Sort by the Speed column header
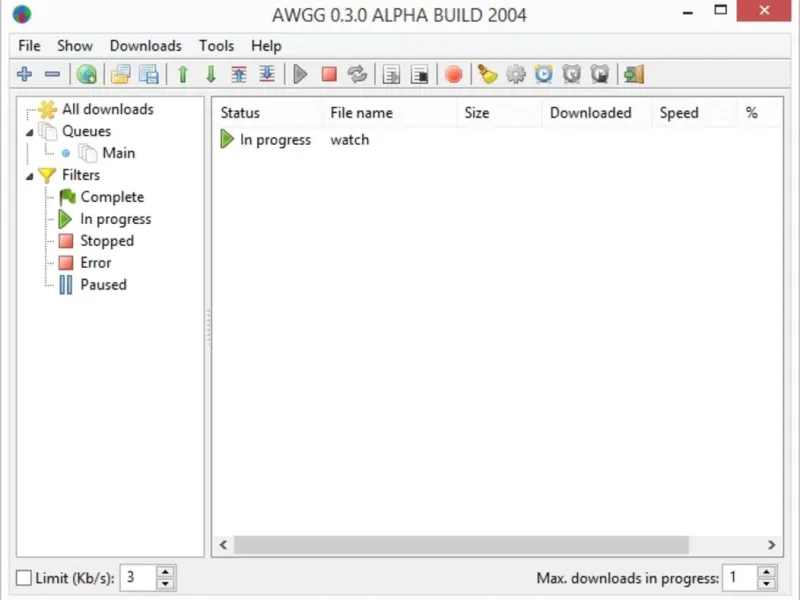This screenshot has width=800, height=600. point(694,113)
